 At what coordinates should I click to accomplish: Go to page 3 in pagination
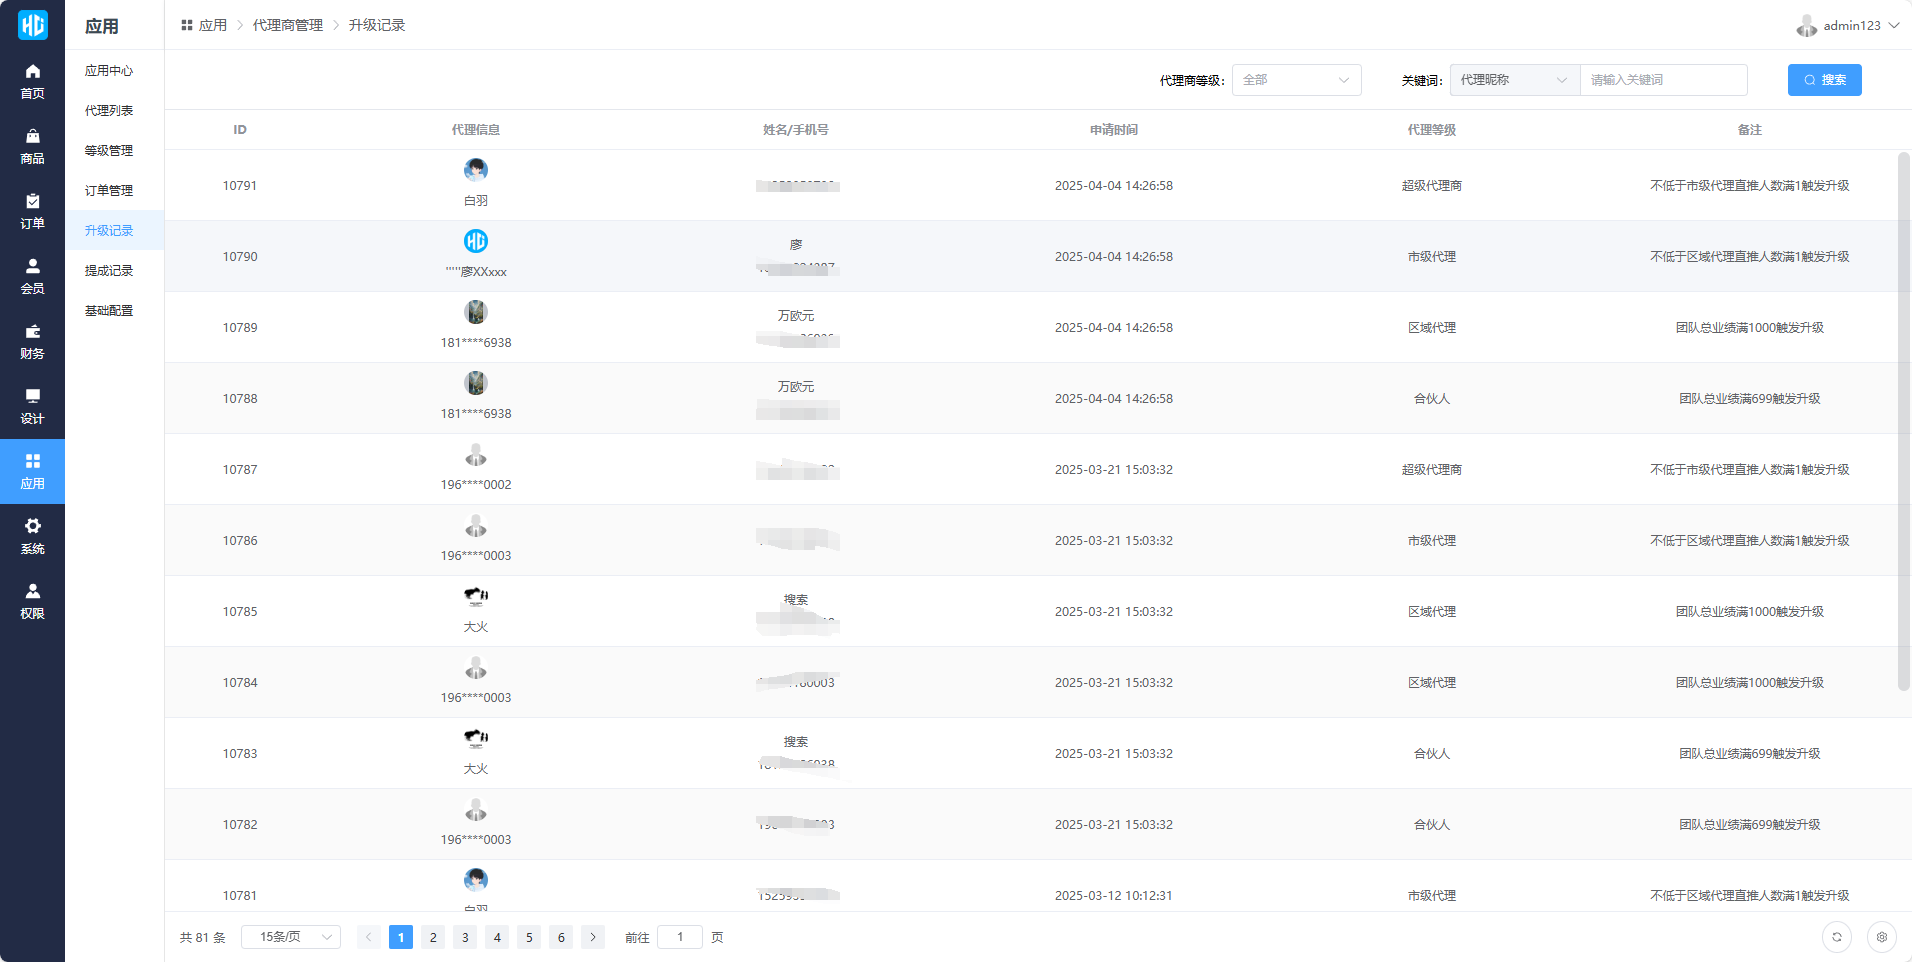(x=465, y=937)
